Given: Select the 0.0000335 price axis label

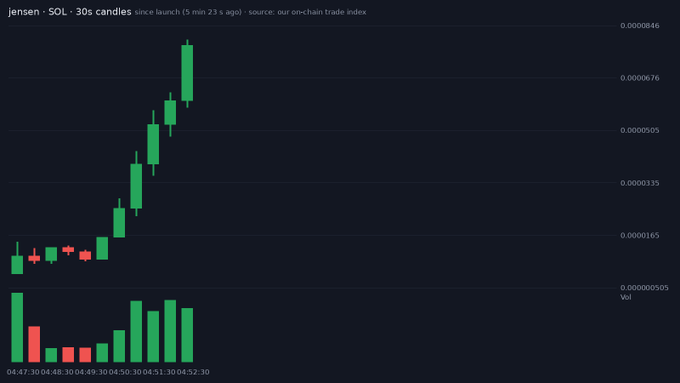Looking at the screenshot, I should [640, 183].
